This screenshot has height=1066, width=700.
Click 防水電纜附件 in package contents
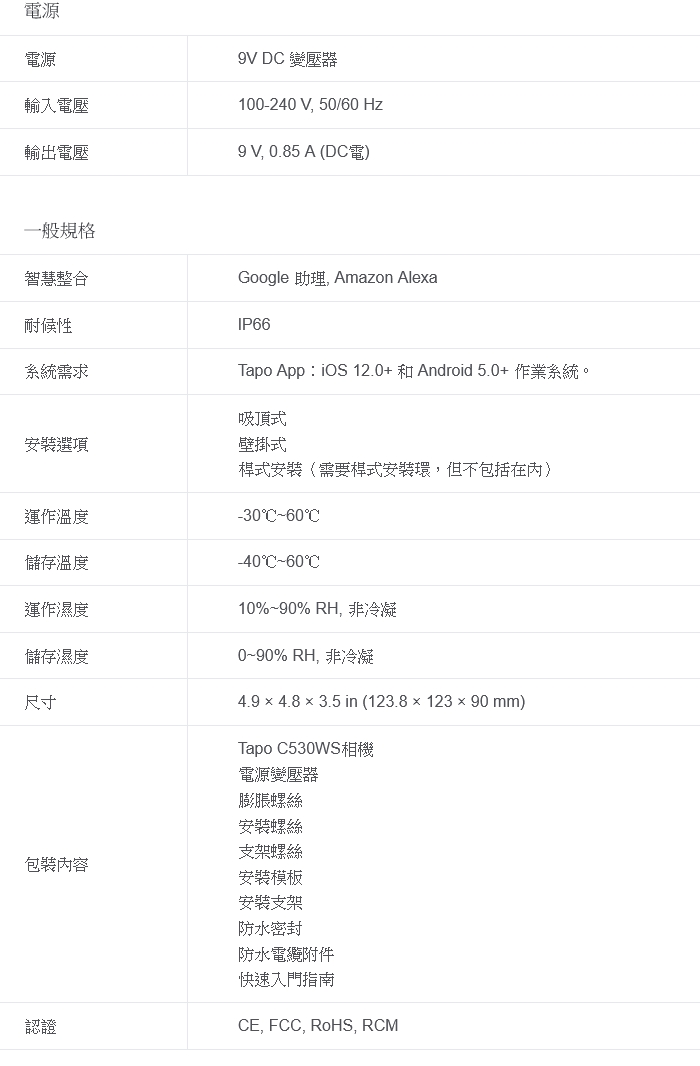(286, 954)
